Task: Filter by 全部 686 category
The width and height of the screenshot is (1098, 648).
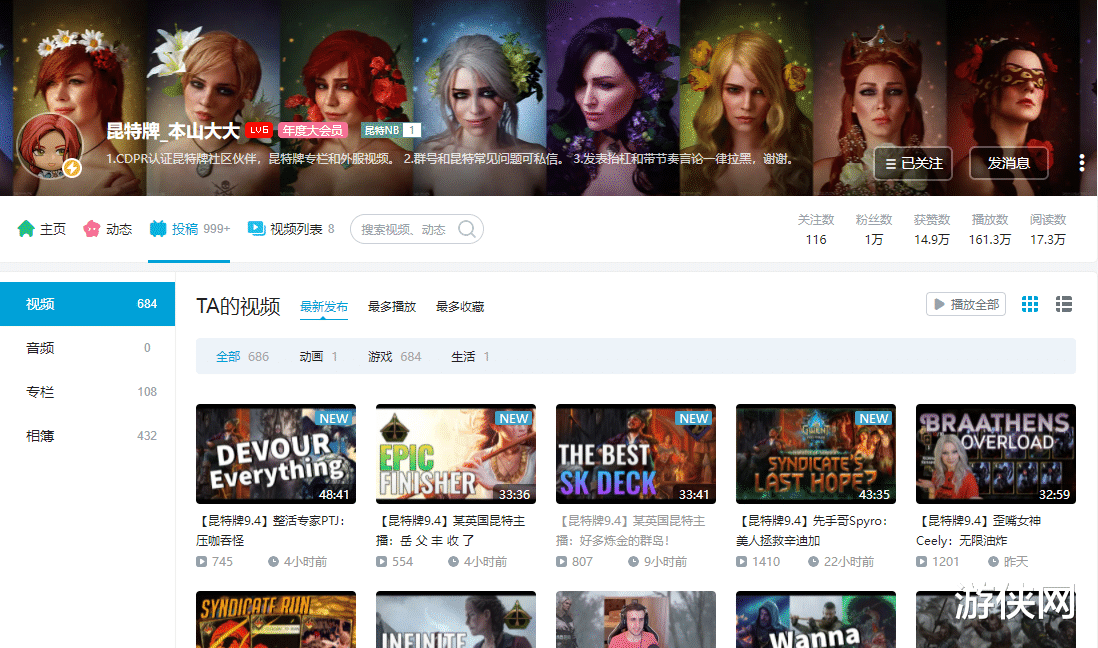Action: tap(242, 357)
